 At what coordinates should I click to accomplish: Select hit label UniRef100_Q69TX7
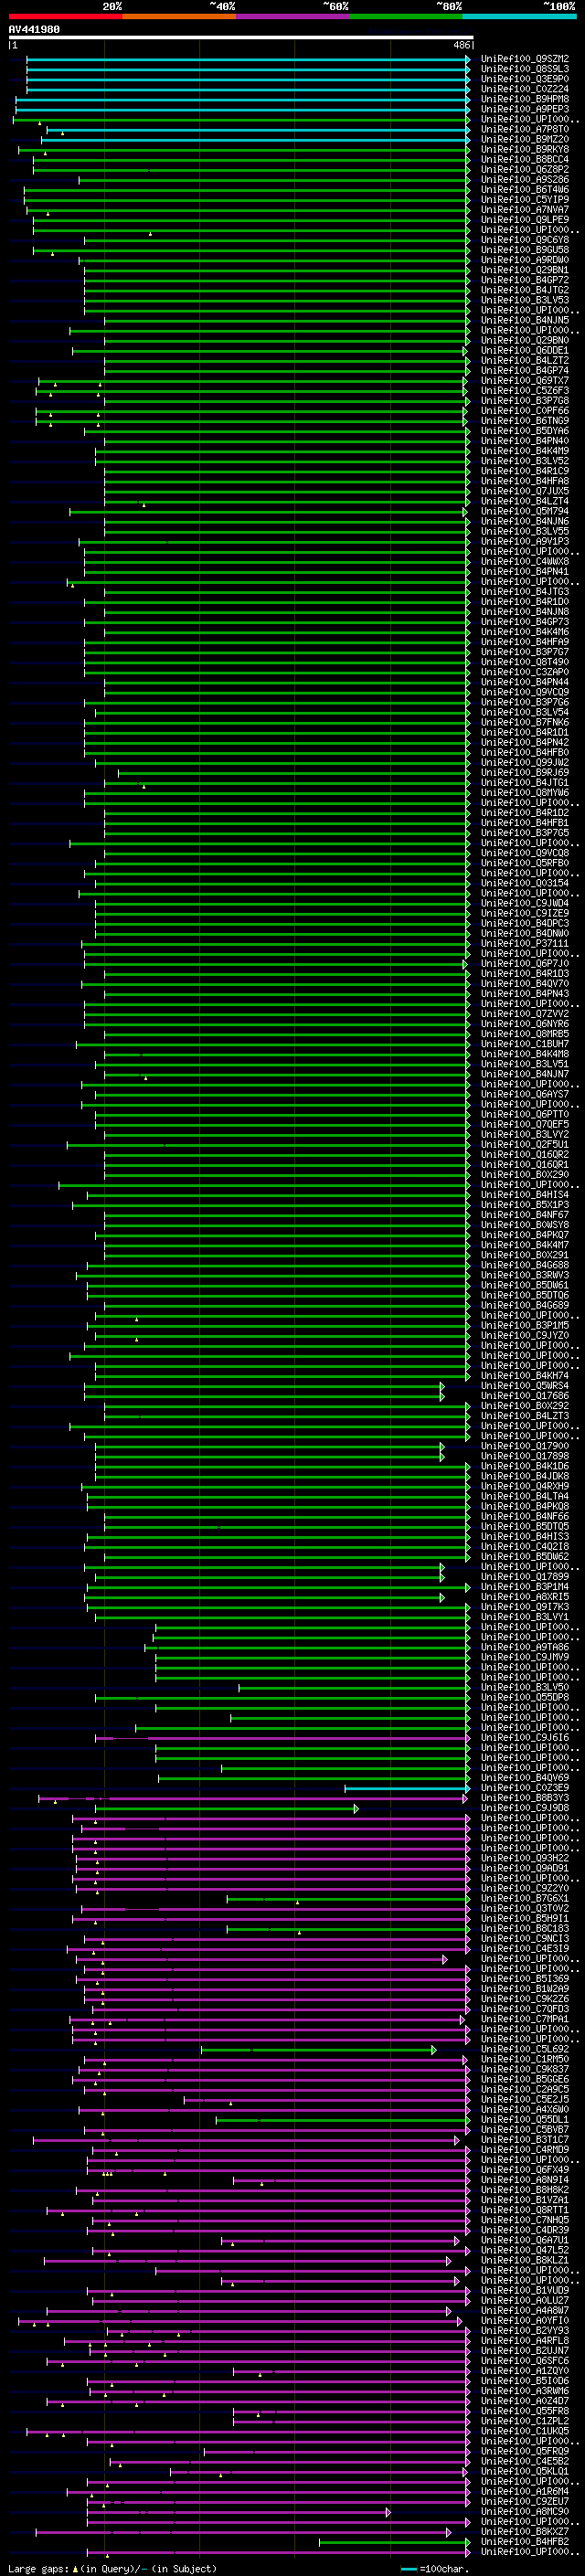coord(524,380)
